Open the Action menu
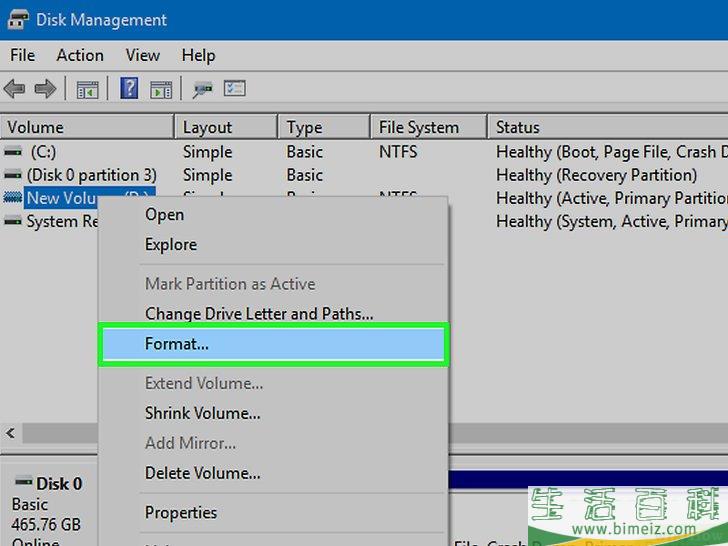 click(x=79, y=55)
